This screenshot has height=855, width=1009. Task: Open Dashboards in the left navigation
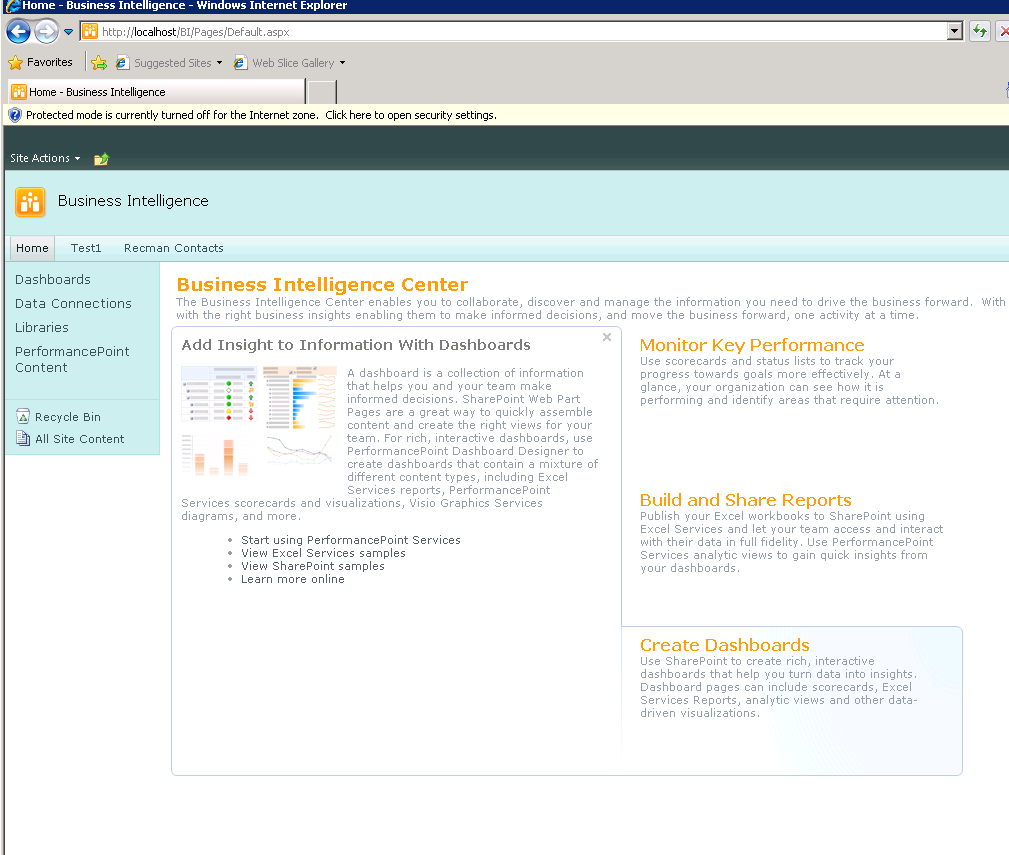pos(53,280)
